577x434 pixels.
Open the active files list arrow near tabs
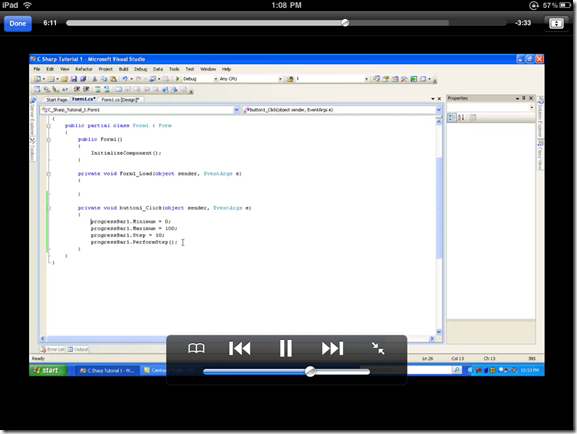tap(433, 99)
